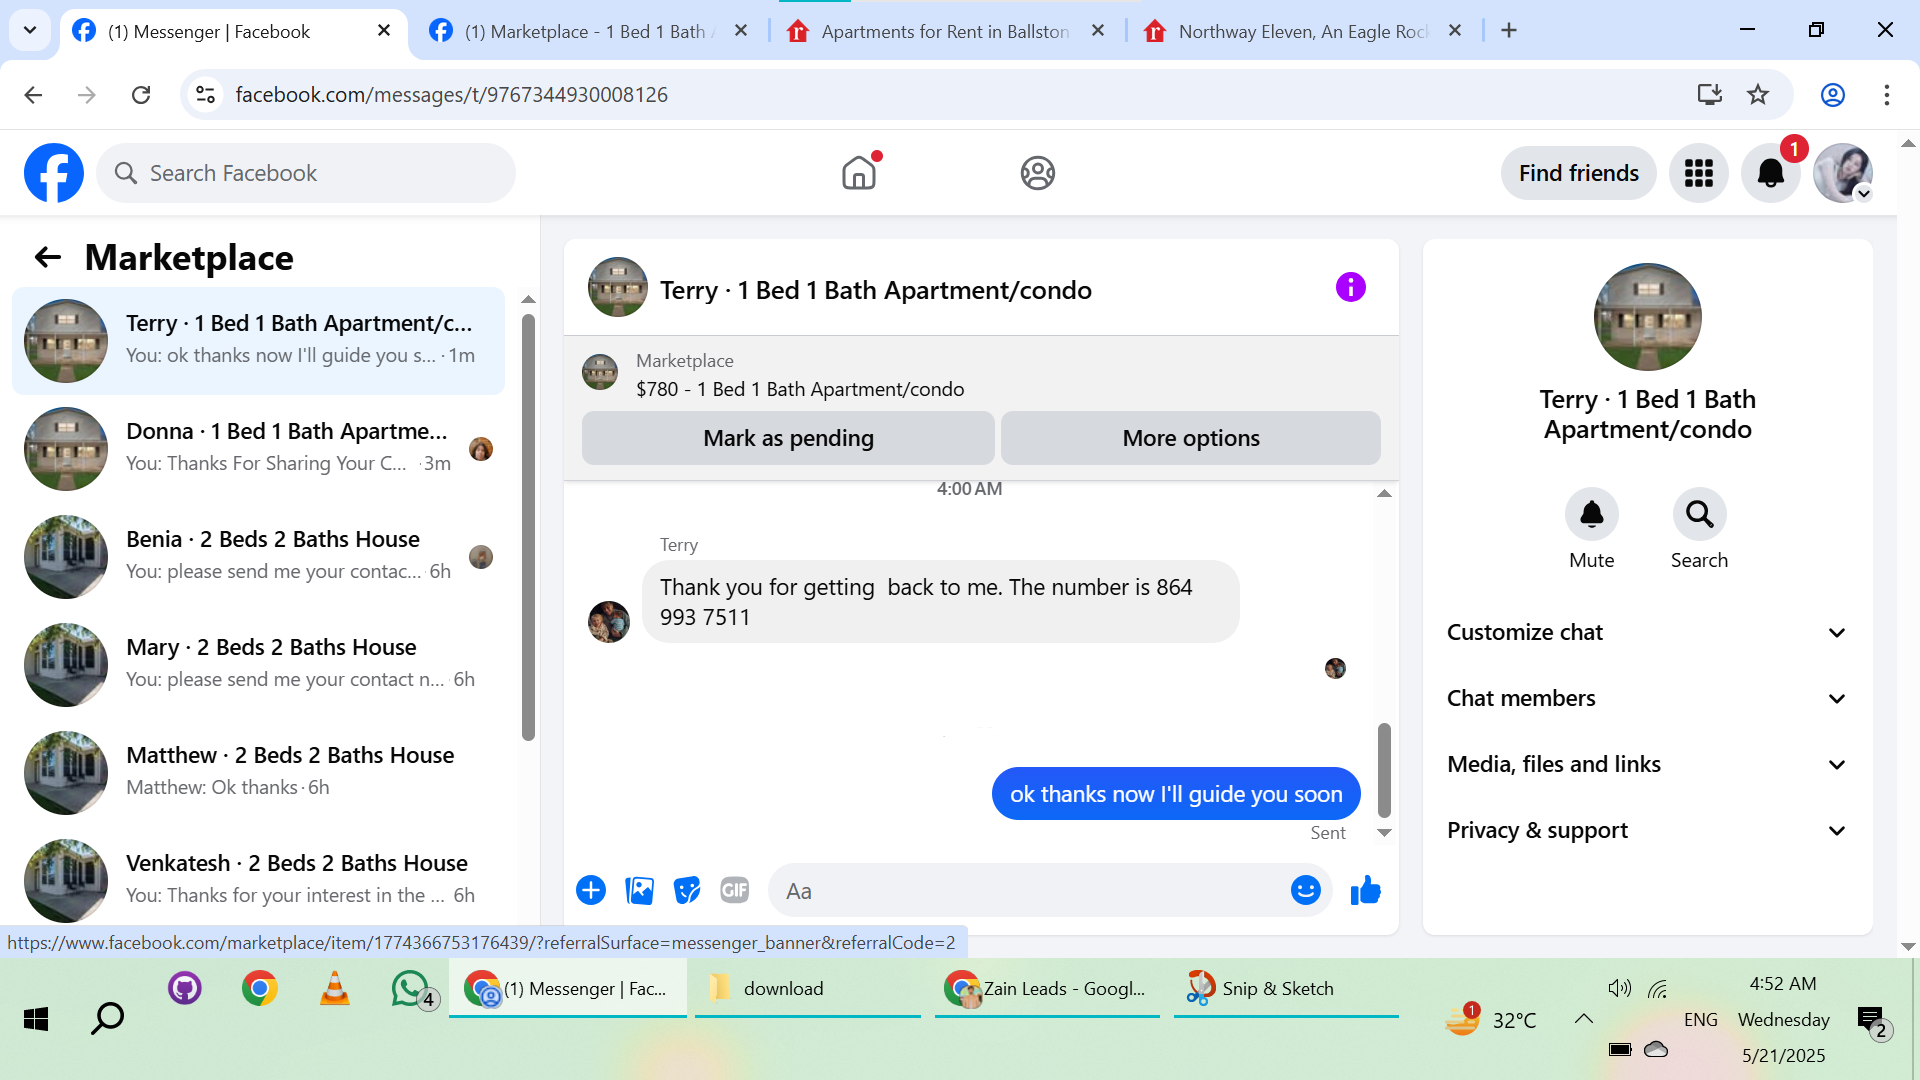This screenshot has width=1920, height=1080.
Task: Open Donna 1 Bed 1 Bath conversation
Action: 258,449
